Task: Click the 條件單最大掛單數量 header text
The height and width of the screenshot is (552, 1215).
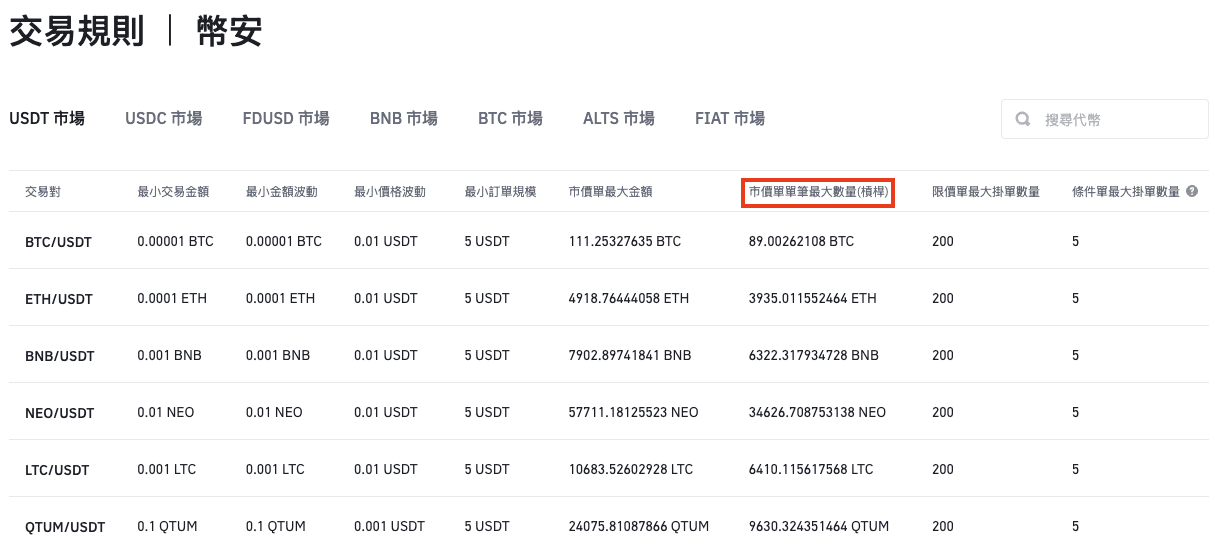Action: point(1126,191)
